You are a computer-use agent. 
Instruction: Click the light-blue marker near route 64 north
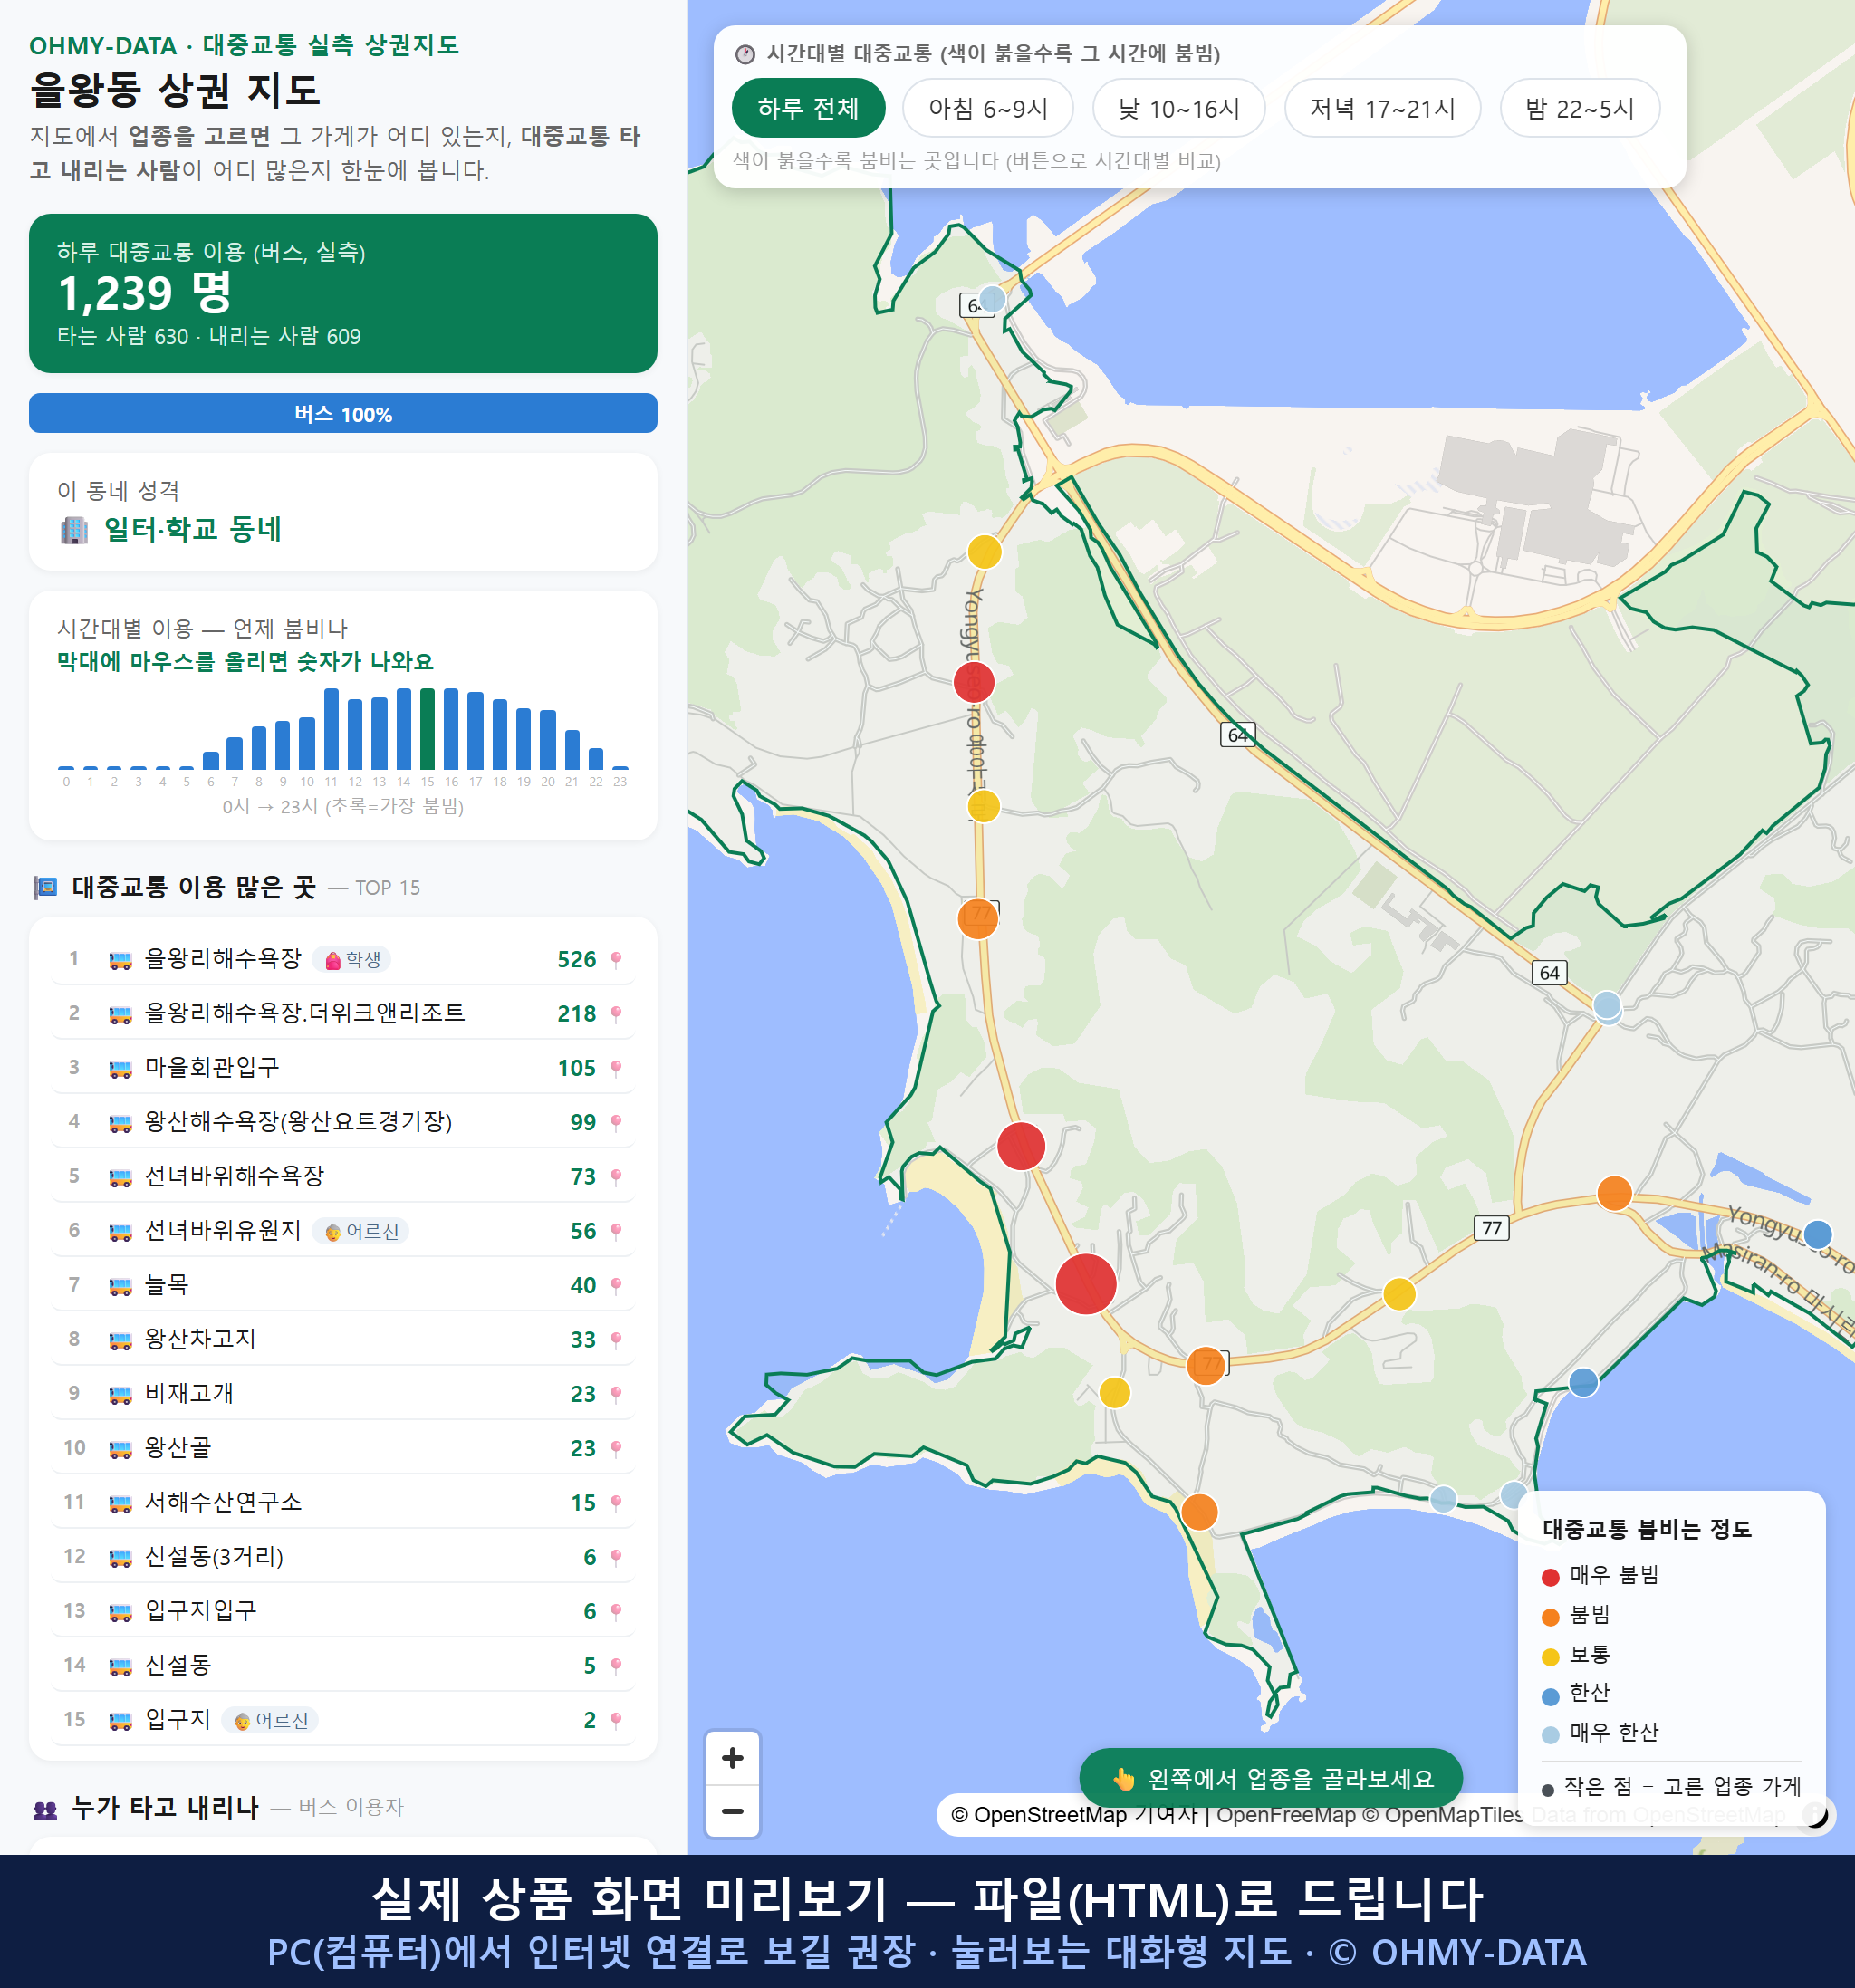point(991,298)
